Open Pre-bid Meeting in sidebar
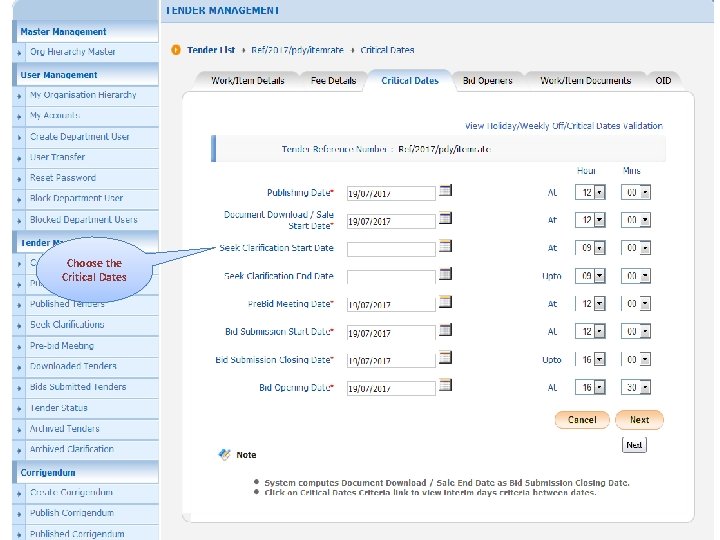This screenshot has height=540, width=720. click(x=62, y=346)
